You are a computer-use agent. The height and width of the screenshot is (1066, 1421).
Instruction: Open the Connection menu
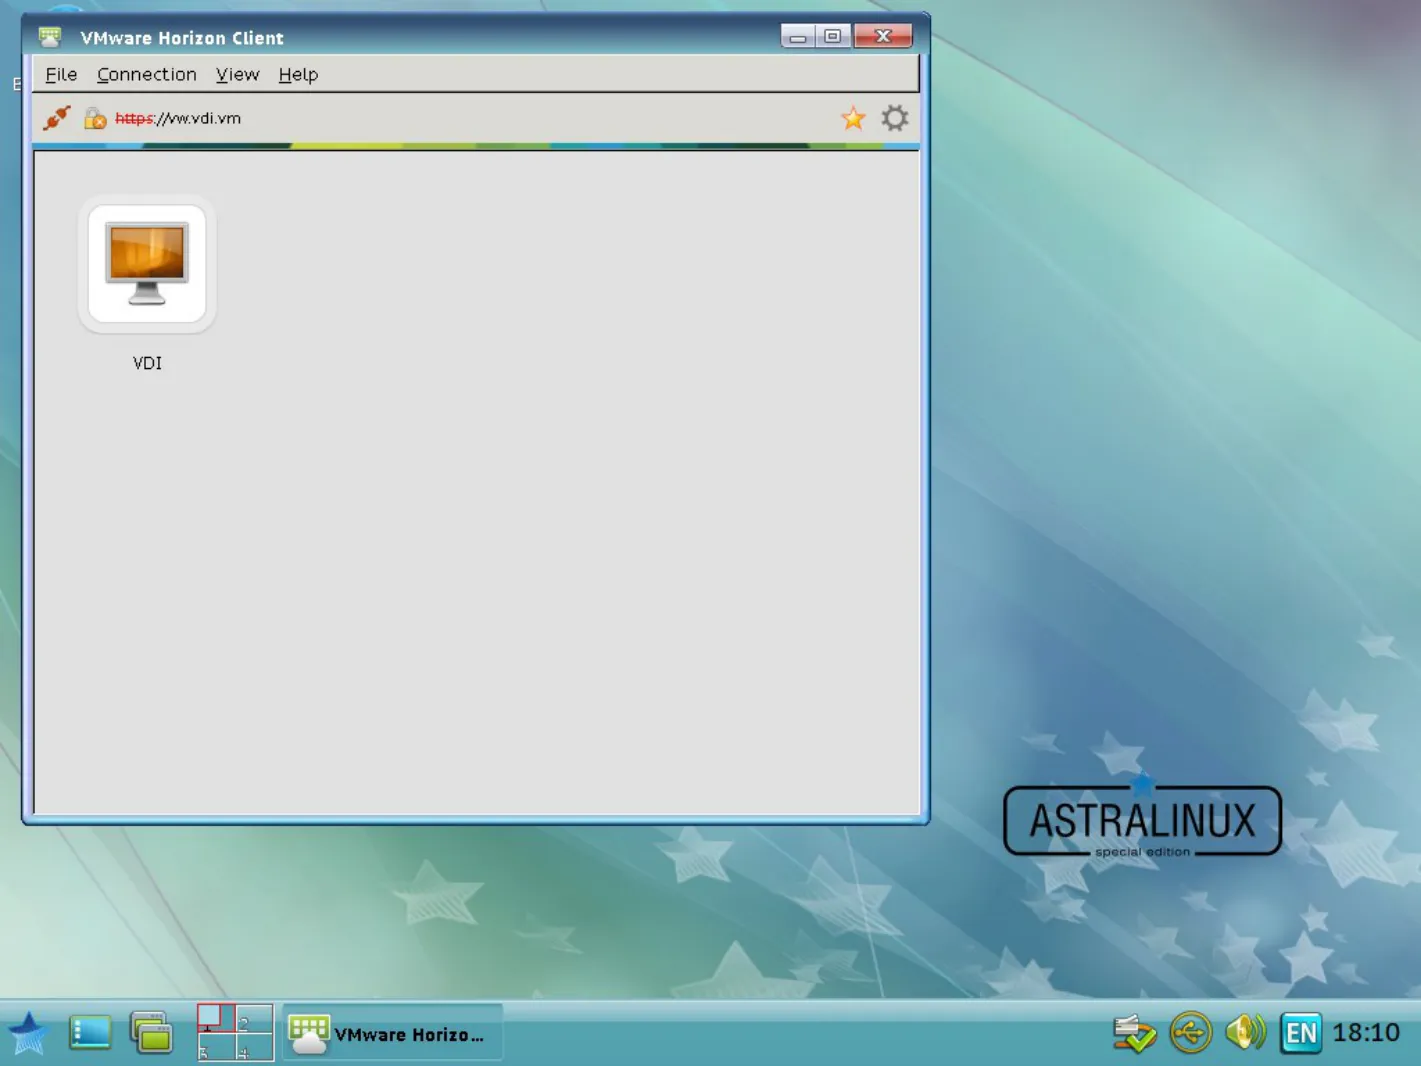(147, 74)
